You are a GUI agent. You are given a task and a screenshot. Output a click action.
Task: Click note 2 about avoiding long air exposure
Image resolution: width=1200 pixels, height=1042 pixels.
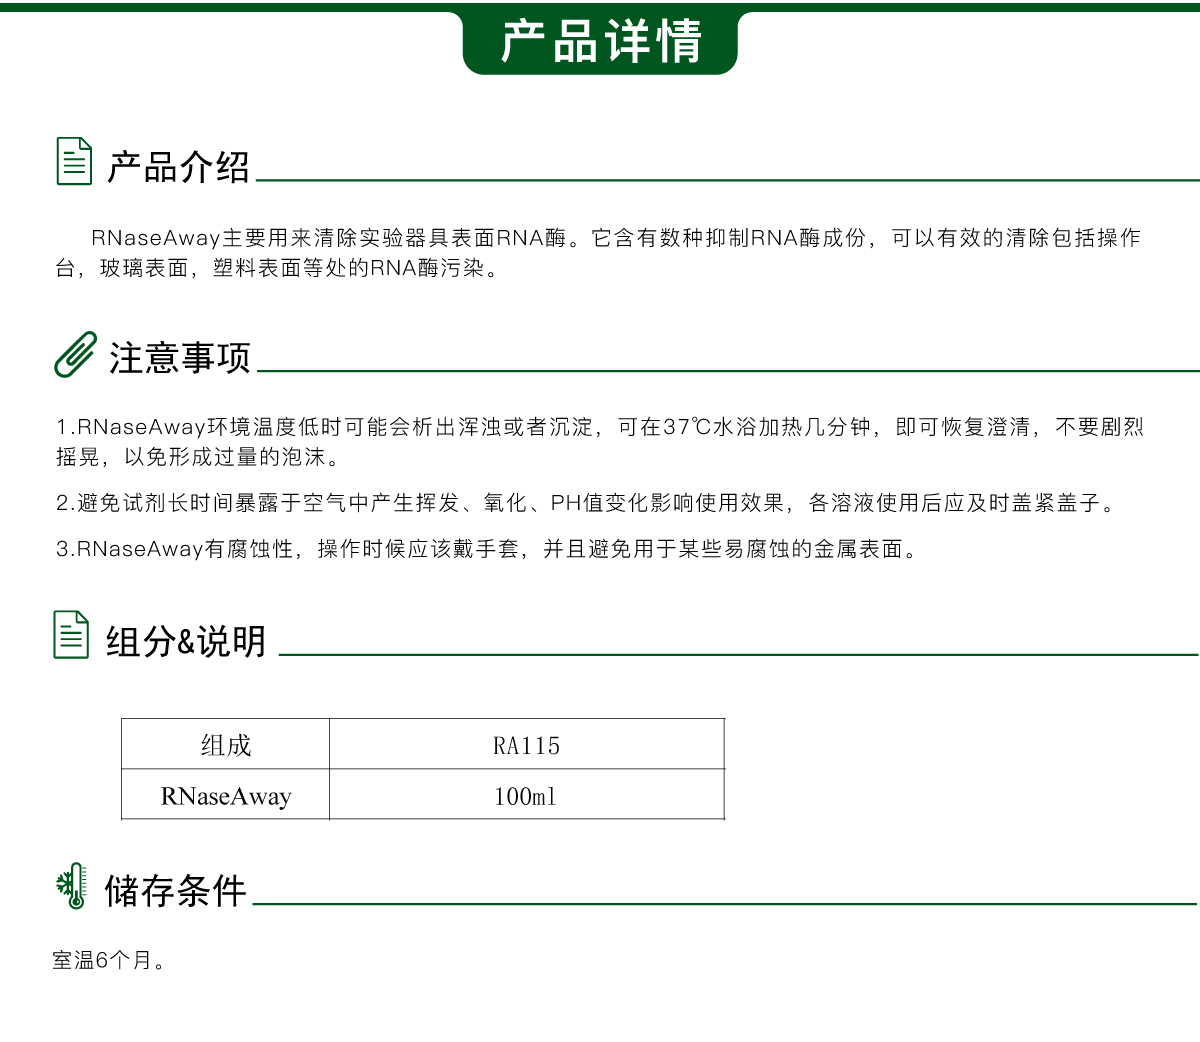pos(586,503)
